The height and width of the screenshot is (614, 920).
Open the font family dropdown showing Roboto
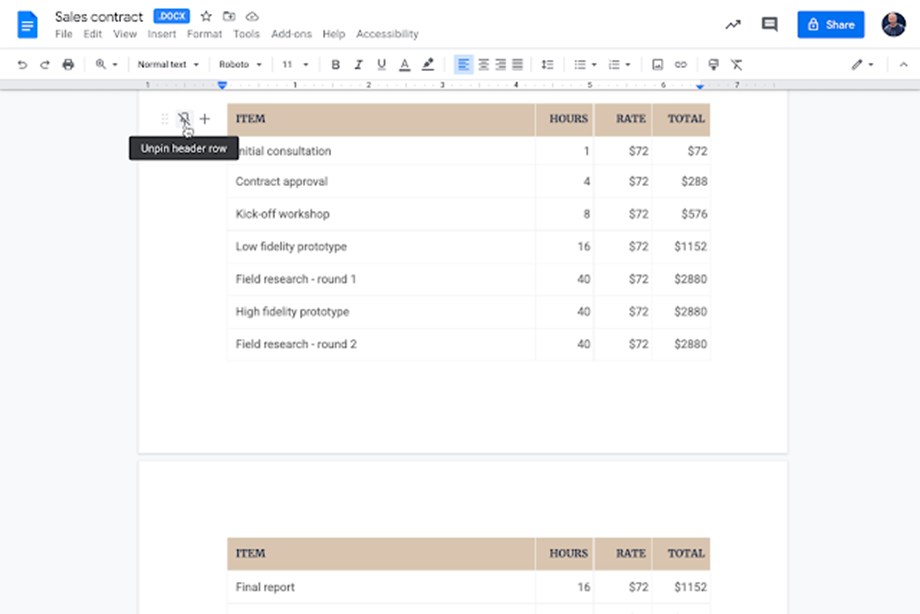point(239,64)
